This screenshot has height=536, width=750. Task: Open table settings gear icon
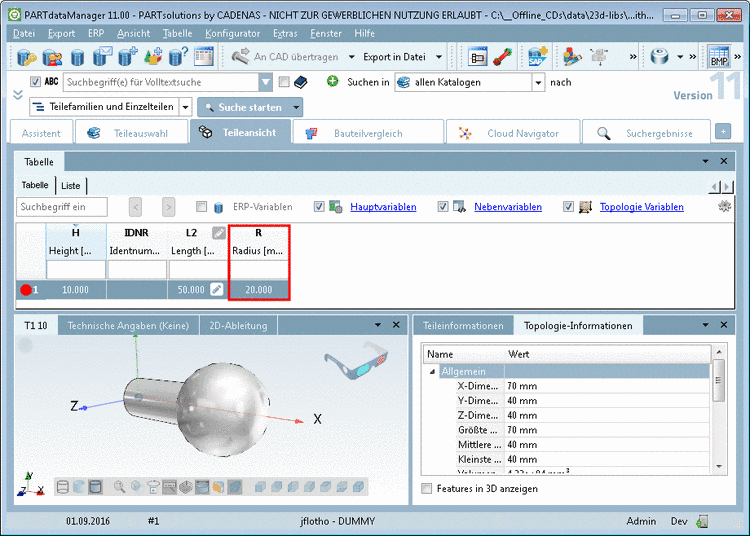[x=725, y=206]
